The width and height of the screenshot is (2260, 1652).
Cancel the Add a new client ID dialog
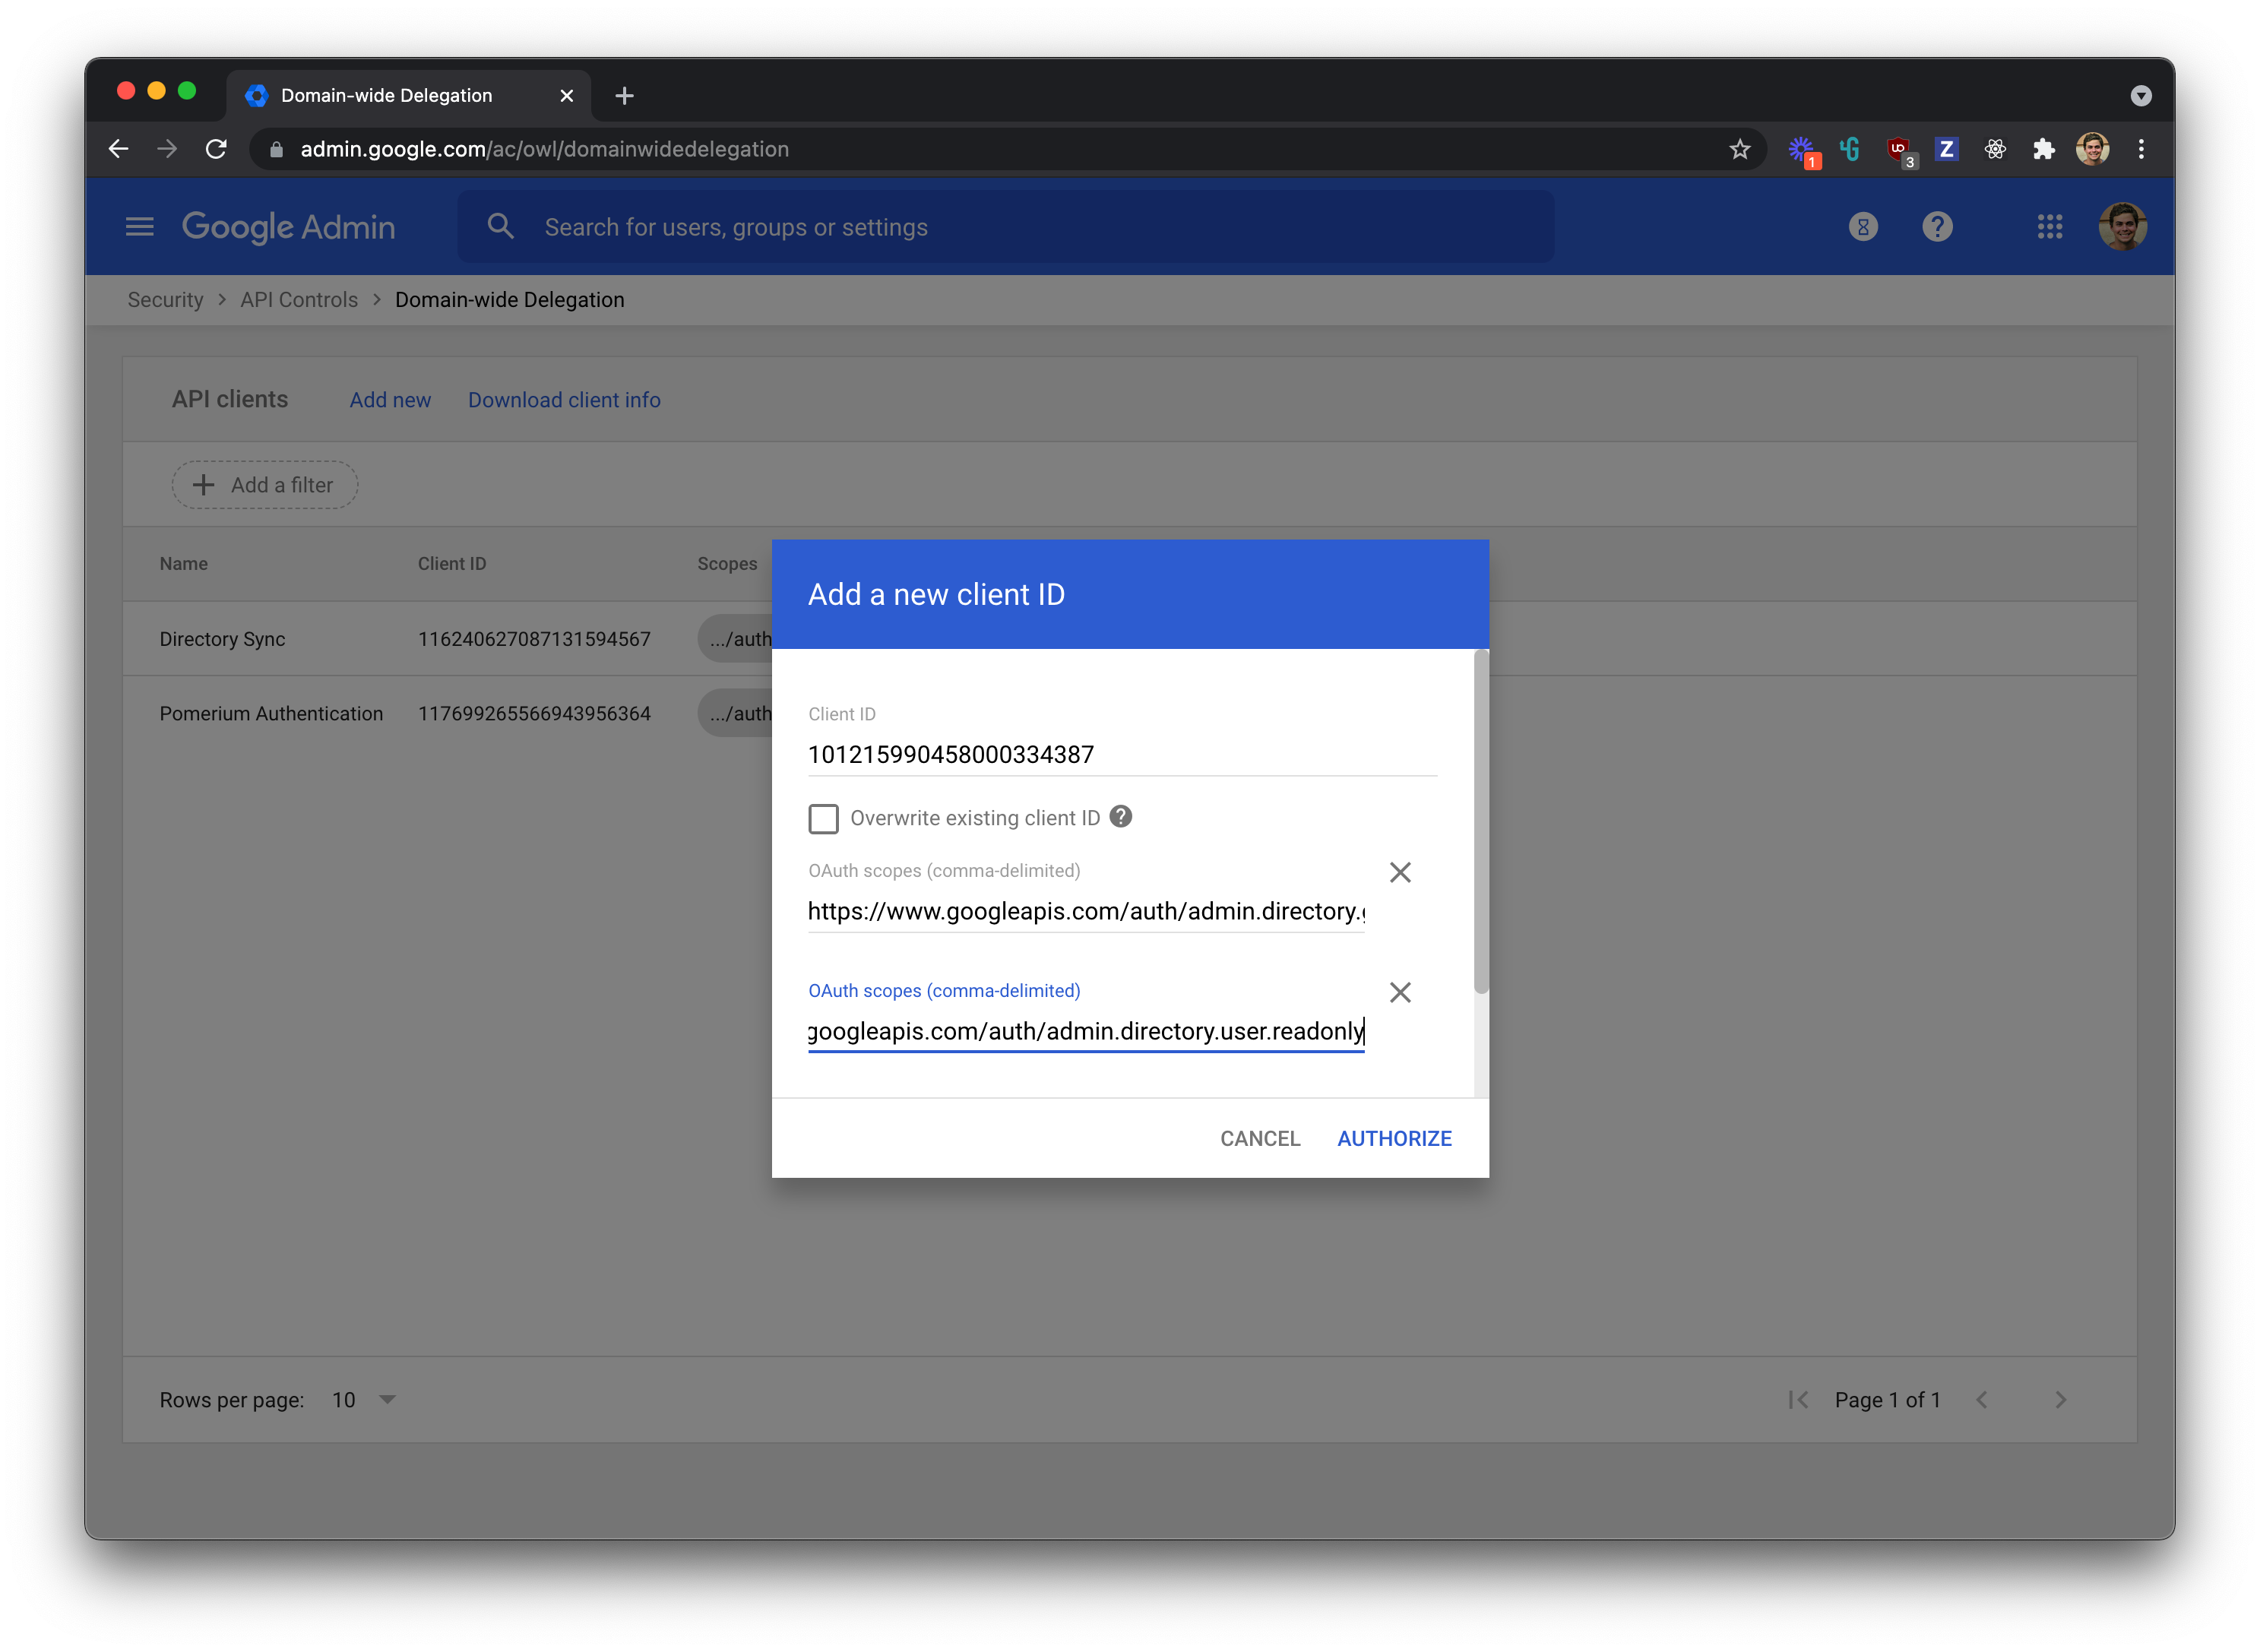click(1260, 1138)
